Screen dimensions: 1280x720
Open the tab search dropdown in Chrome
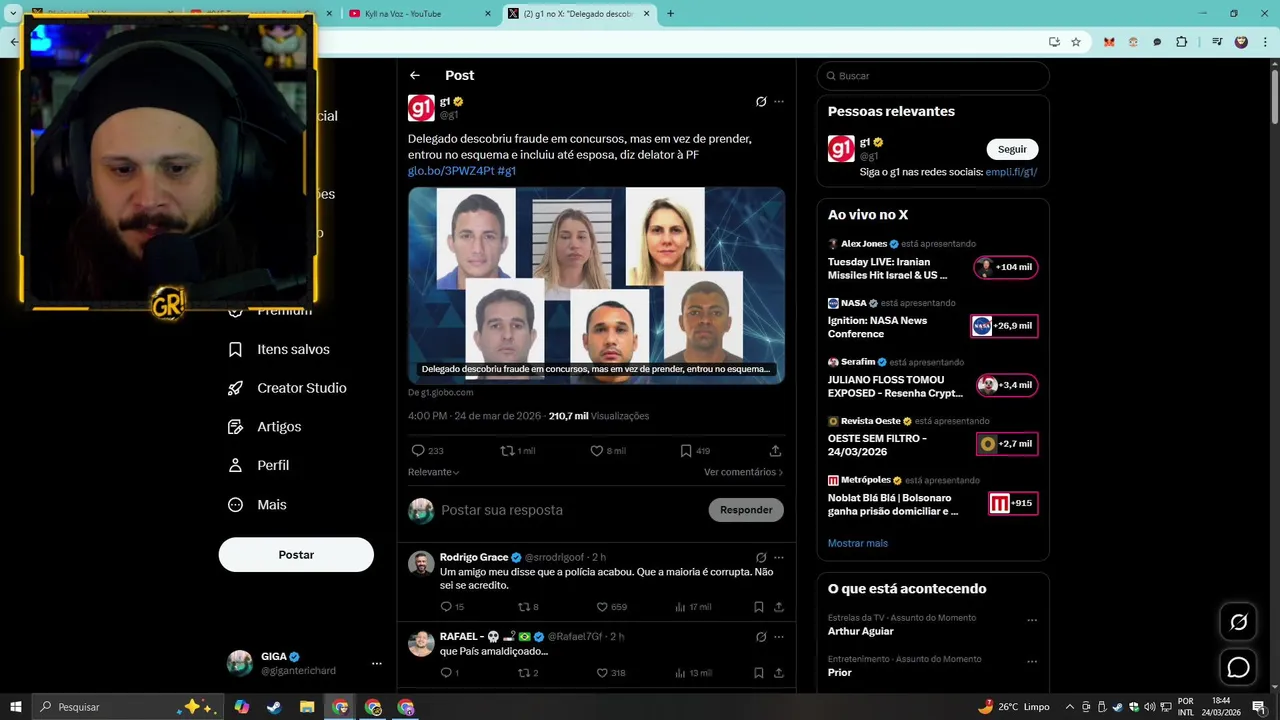13,13
